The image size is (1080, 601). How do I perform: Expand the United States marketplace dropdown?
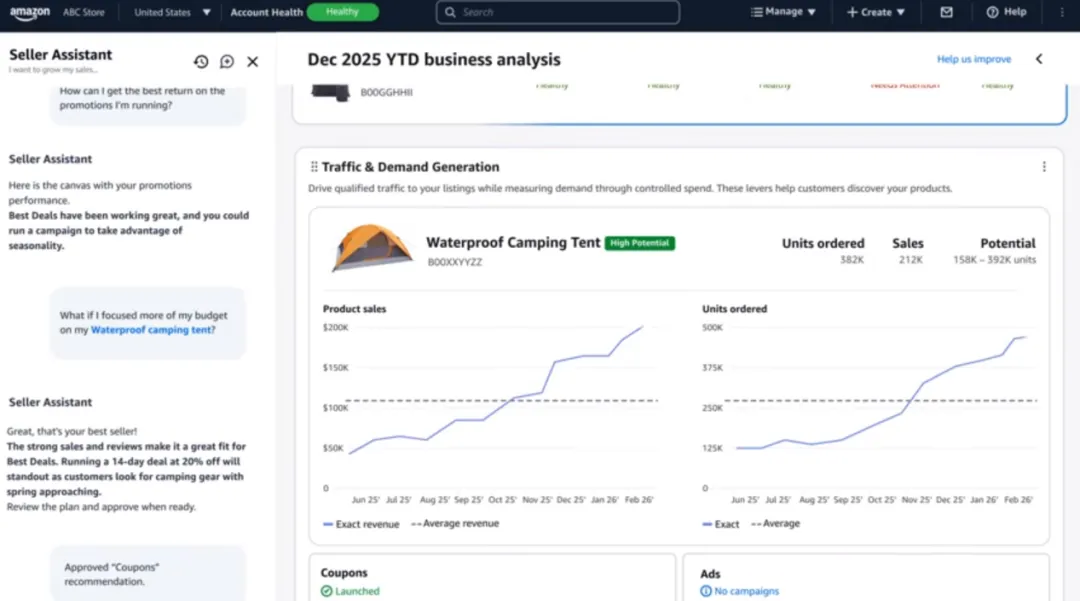click(173, 12)
